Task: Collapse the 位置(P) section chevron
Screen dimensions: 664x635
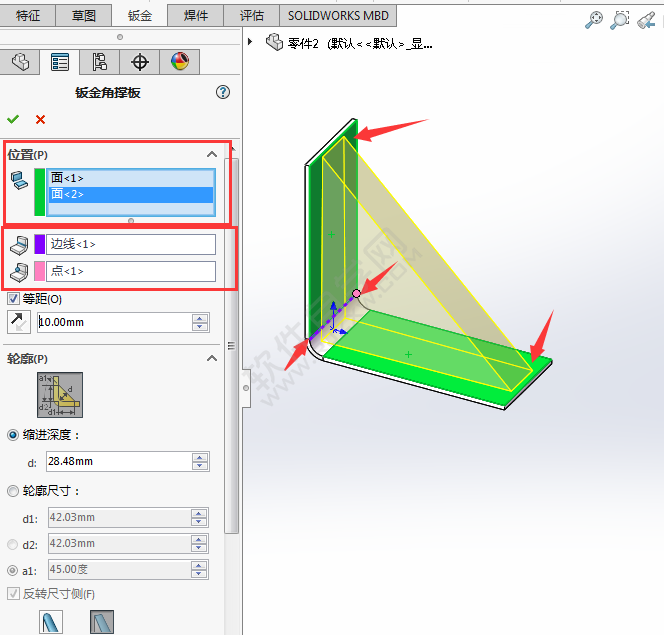Action: point(212,154)
